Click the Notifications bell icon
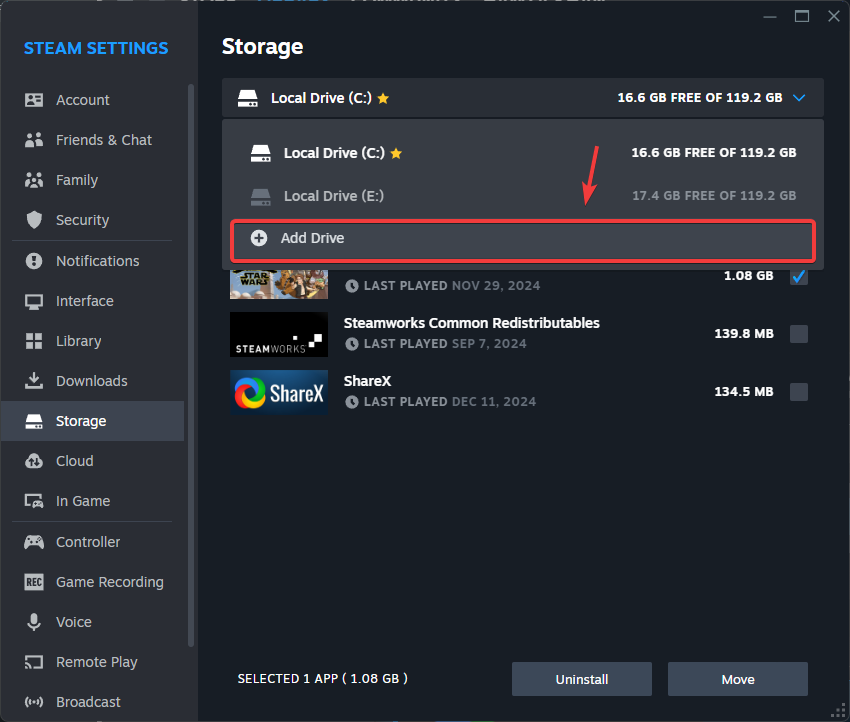This screenshot has height=722, width=850. [x=33, y=261]
